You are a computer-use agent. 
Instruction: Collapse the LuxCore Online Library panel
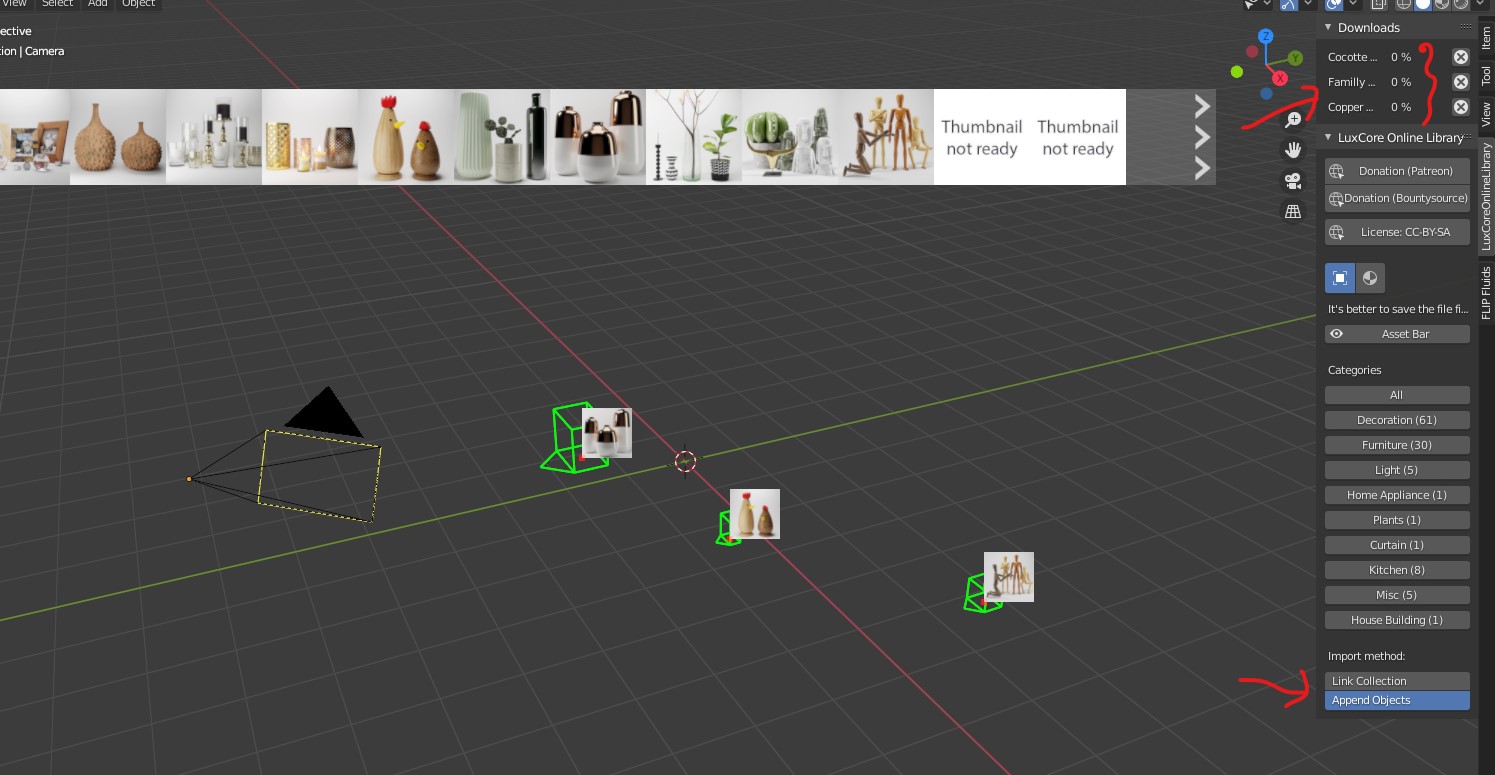tap(1329, 138)
